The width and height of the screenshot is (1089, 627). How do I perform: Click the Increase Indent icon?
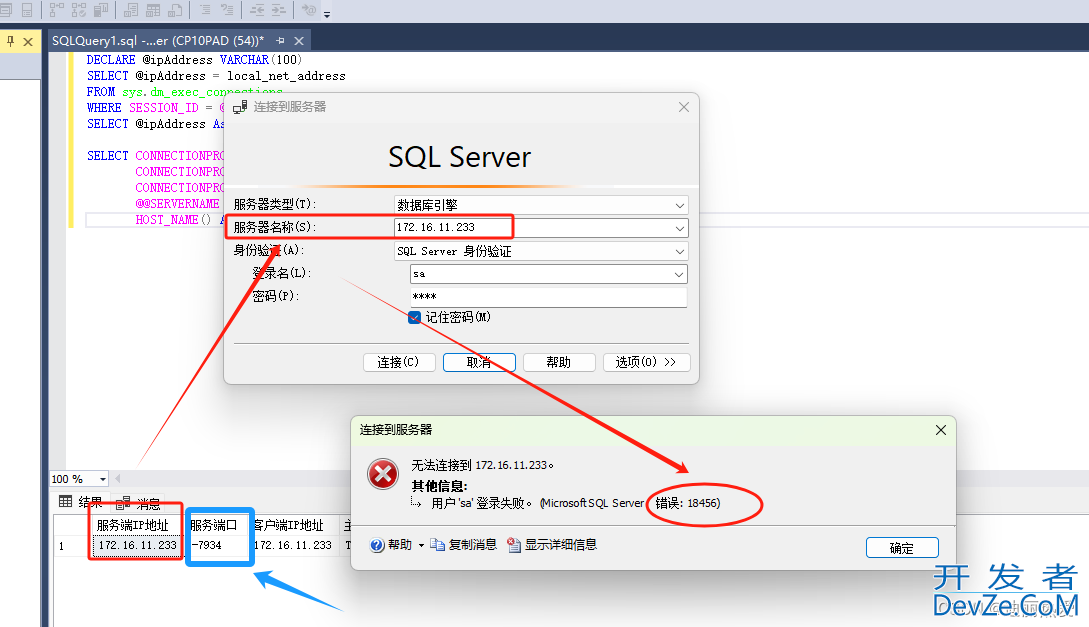click(279, 10)
